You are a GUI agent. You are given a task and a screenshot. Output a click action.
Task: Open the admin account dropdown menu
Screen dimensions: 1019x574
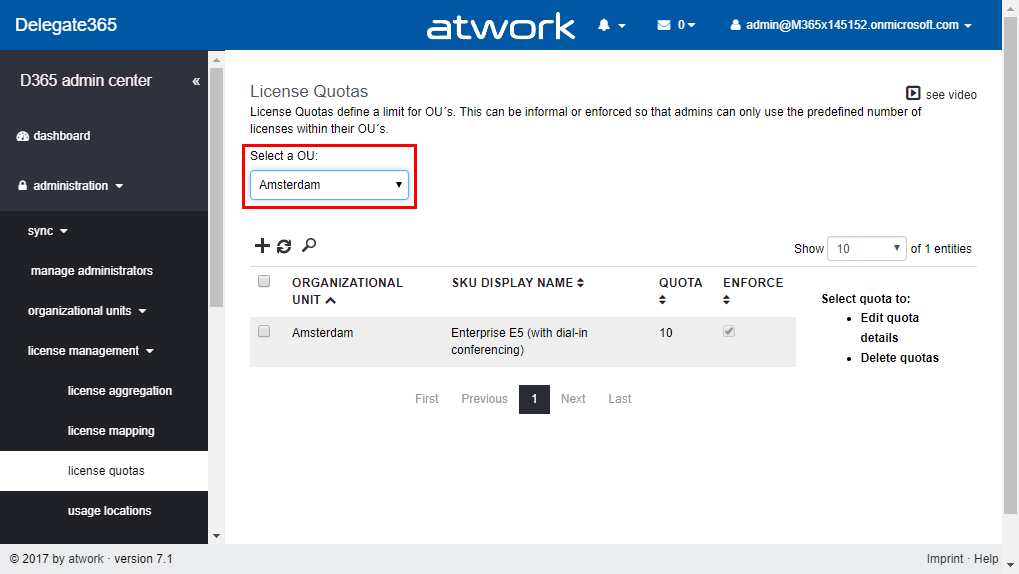pyautogui.click(x=851, y=25)
